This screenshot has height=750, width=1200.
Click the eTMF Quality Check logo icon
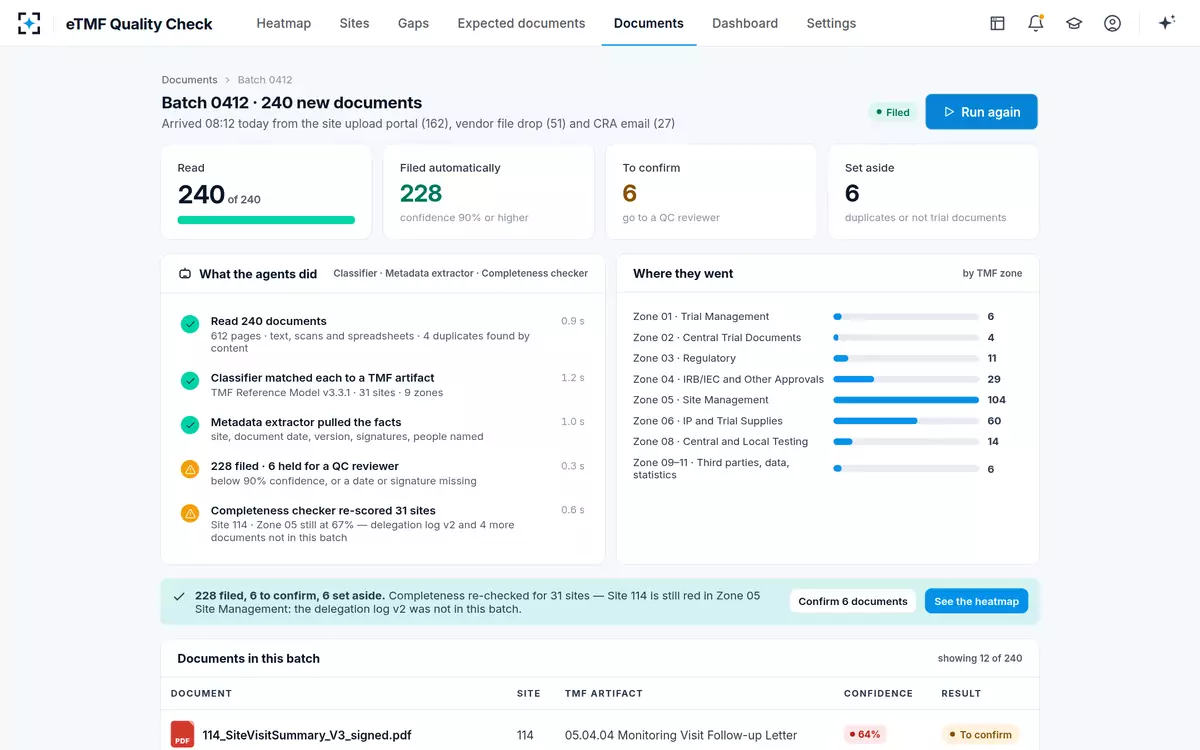(30, 23)
